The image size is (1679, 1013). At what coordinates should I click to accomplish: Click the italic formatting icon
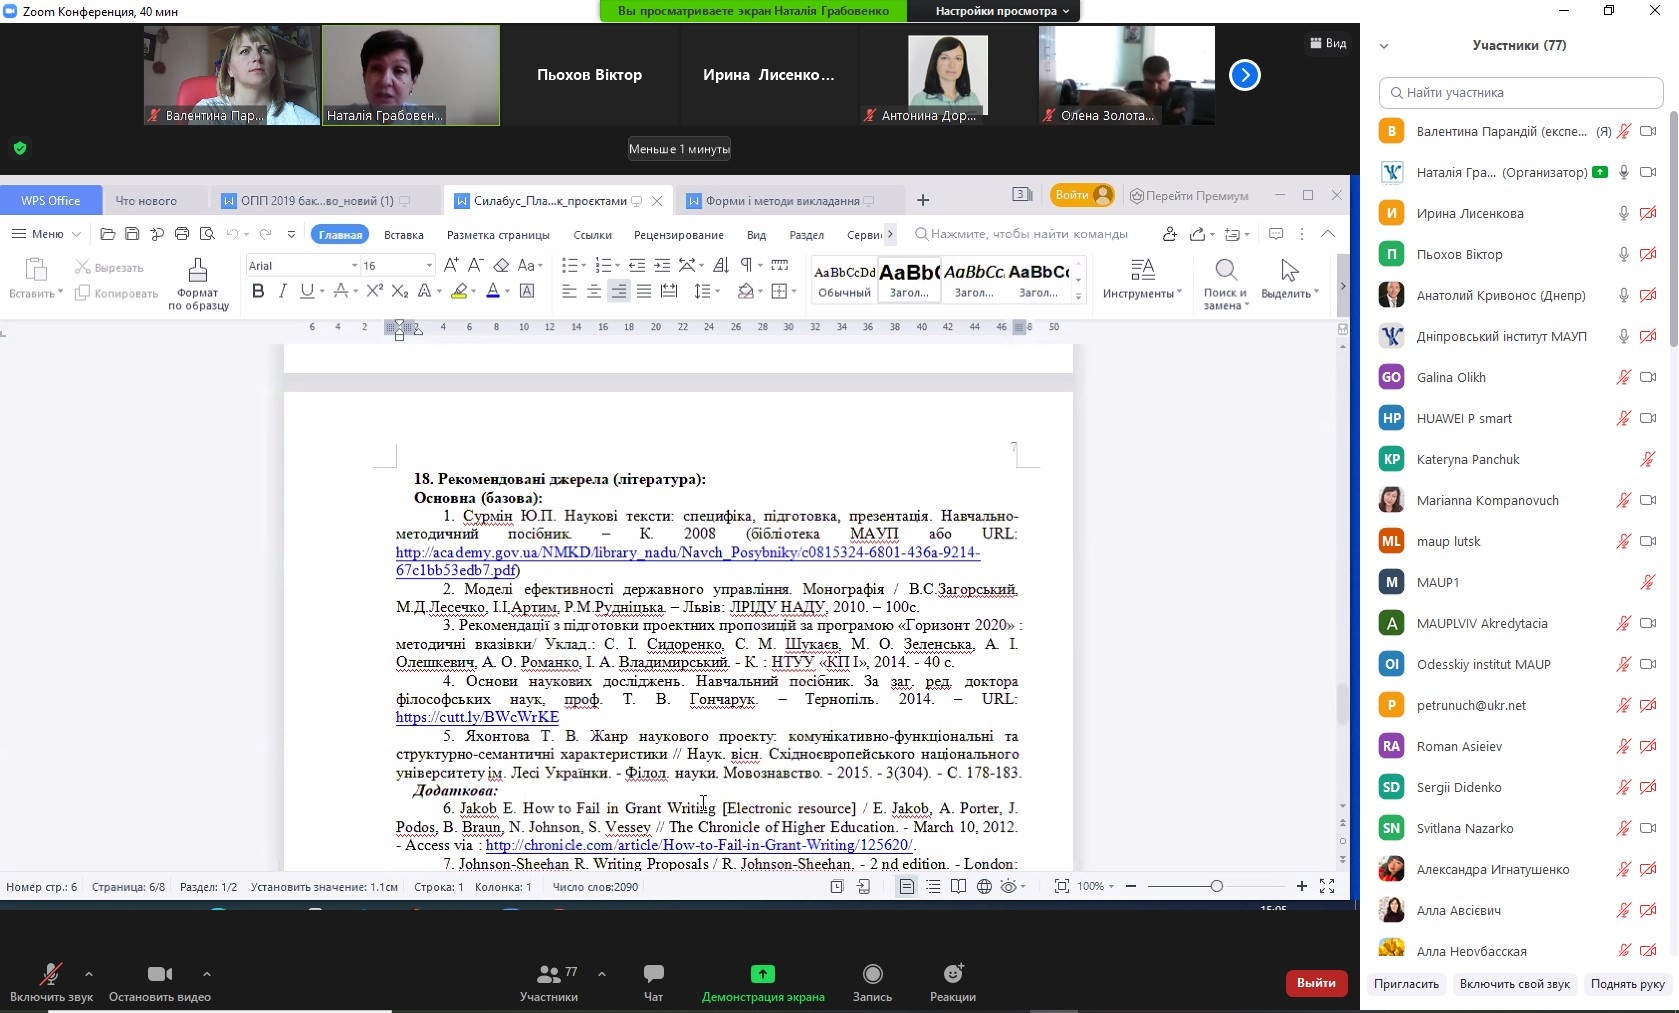point(282,291)
